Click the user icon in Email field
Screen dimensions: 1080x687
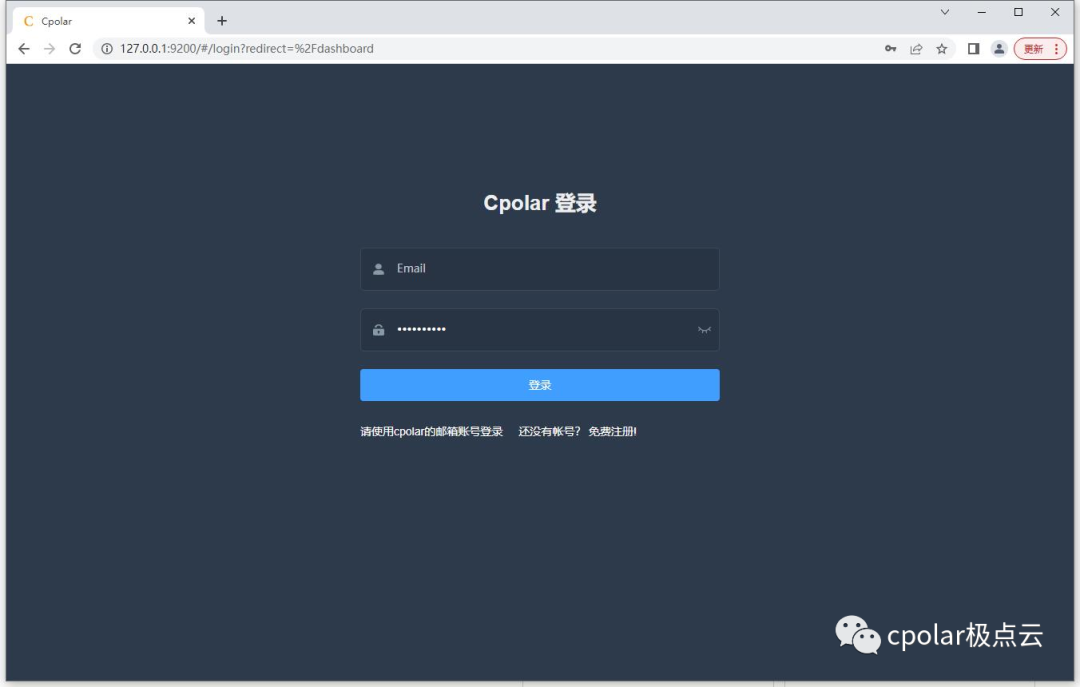pos(378,269)
